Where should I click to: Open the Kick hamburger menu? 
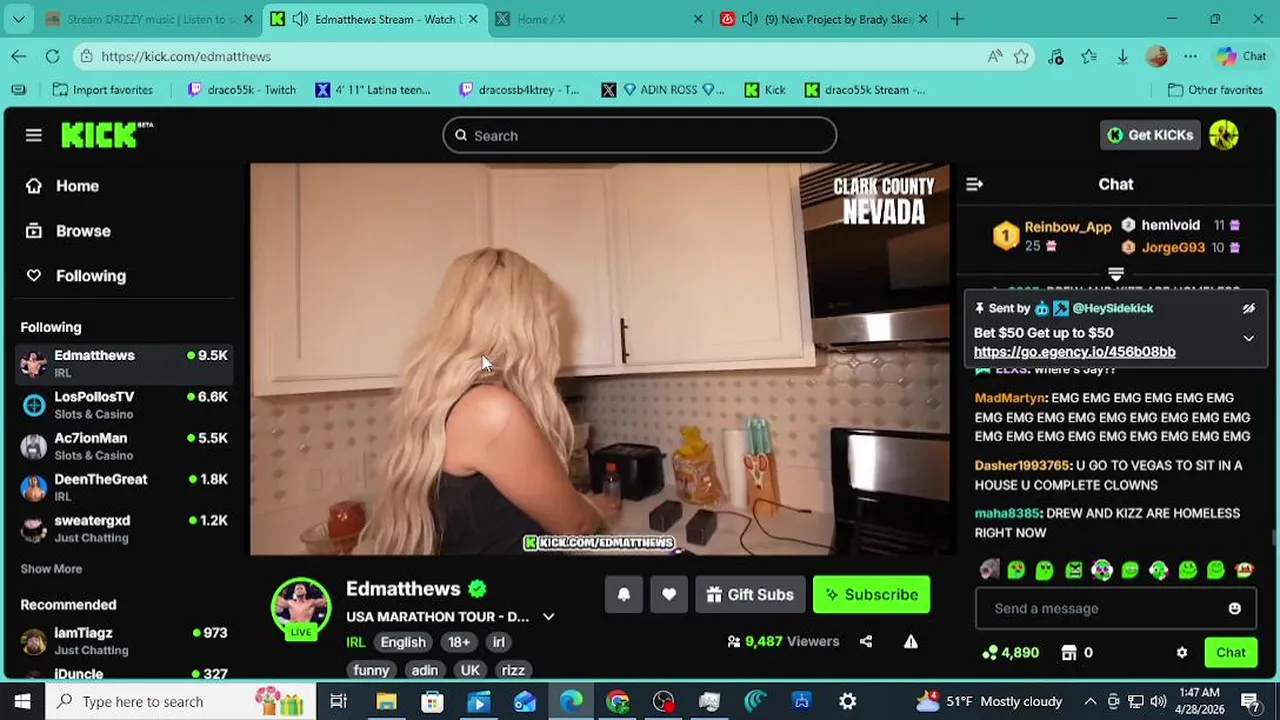pos(34,135)
